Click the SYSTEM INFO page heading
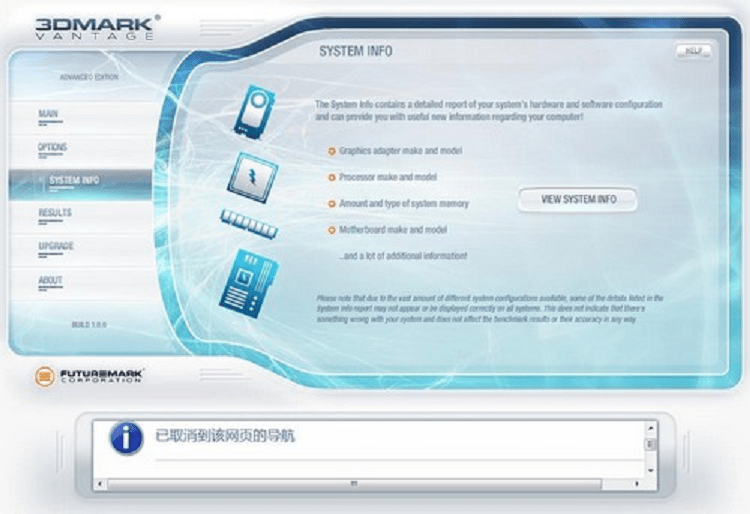Screen dimensions: 750x514 click(356, 51)
